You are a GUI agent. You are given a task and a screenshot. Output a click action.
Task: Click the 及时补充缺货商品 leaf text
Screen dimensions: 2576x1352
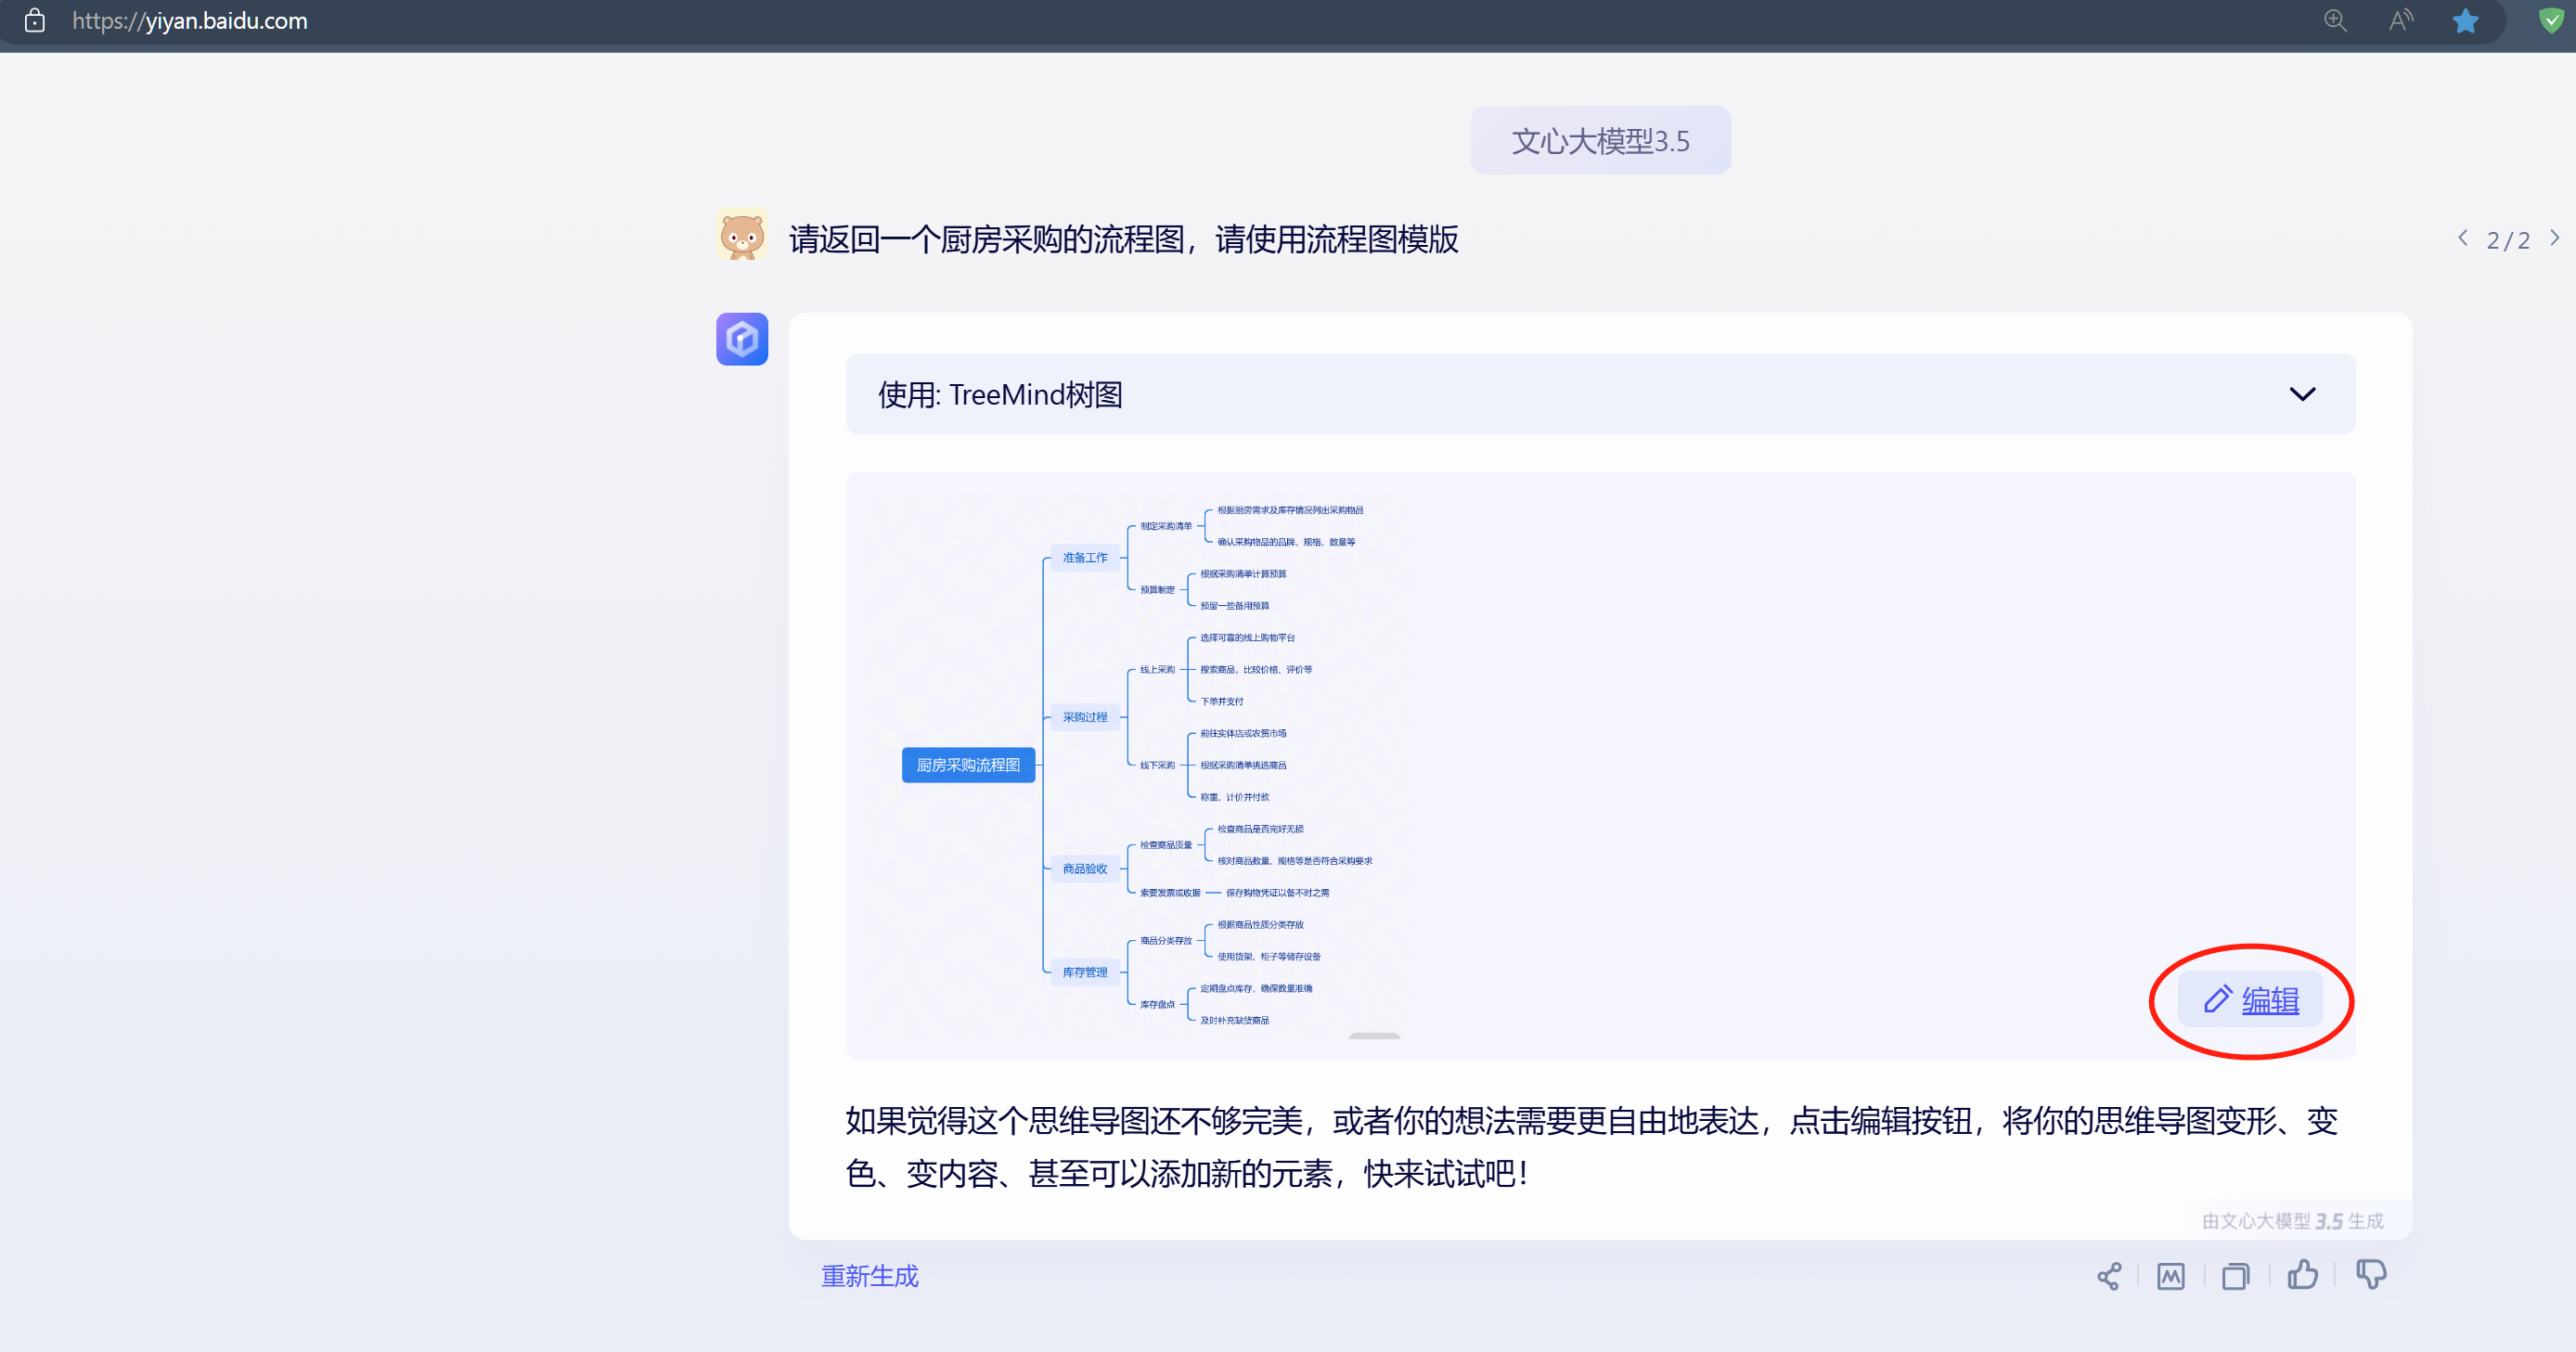1235,1021
